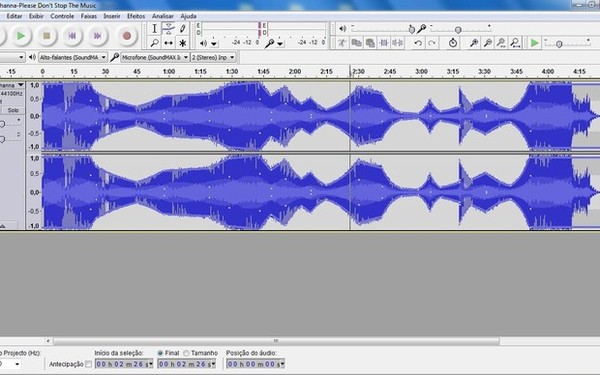Open output meter dropdown arrow

click(x=214, y=44)
